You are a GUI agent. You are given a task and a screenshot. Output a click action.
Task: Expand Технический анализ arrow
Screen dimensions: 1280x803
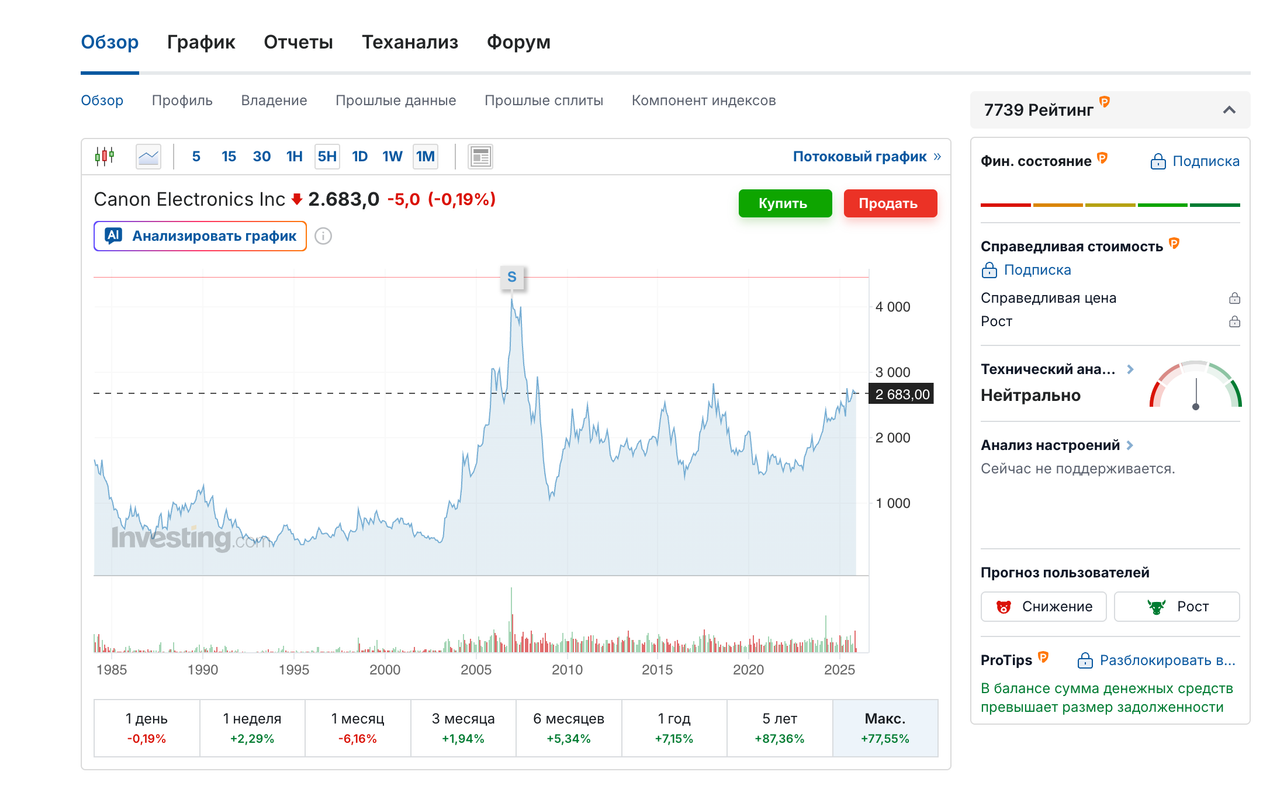click(1130, 369)
